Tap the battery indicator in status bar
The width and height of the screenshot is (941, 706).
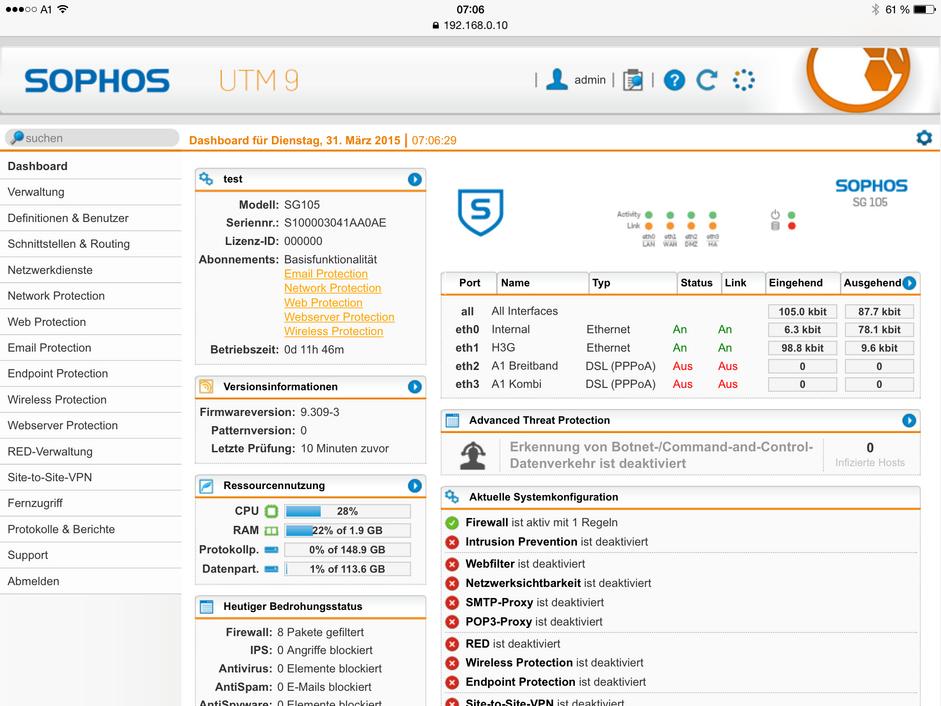tap(924, 10)
